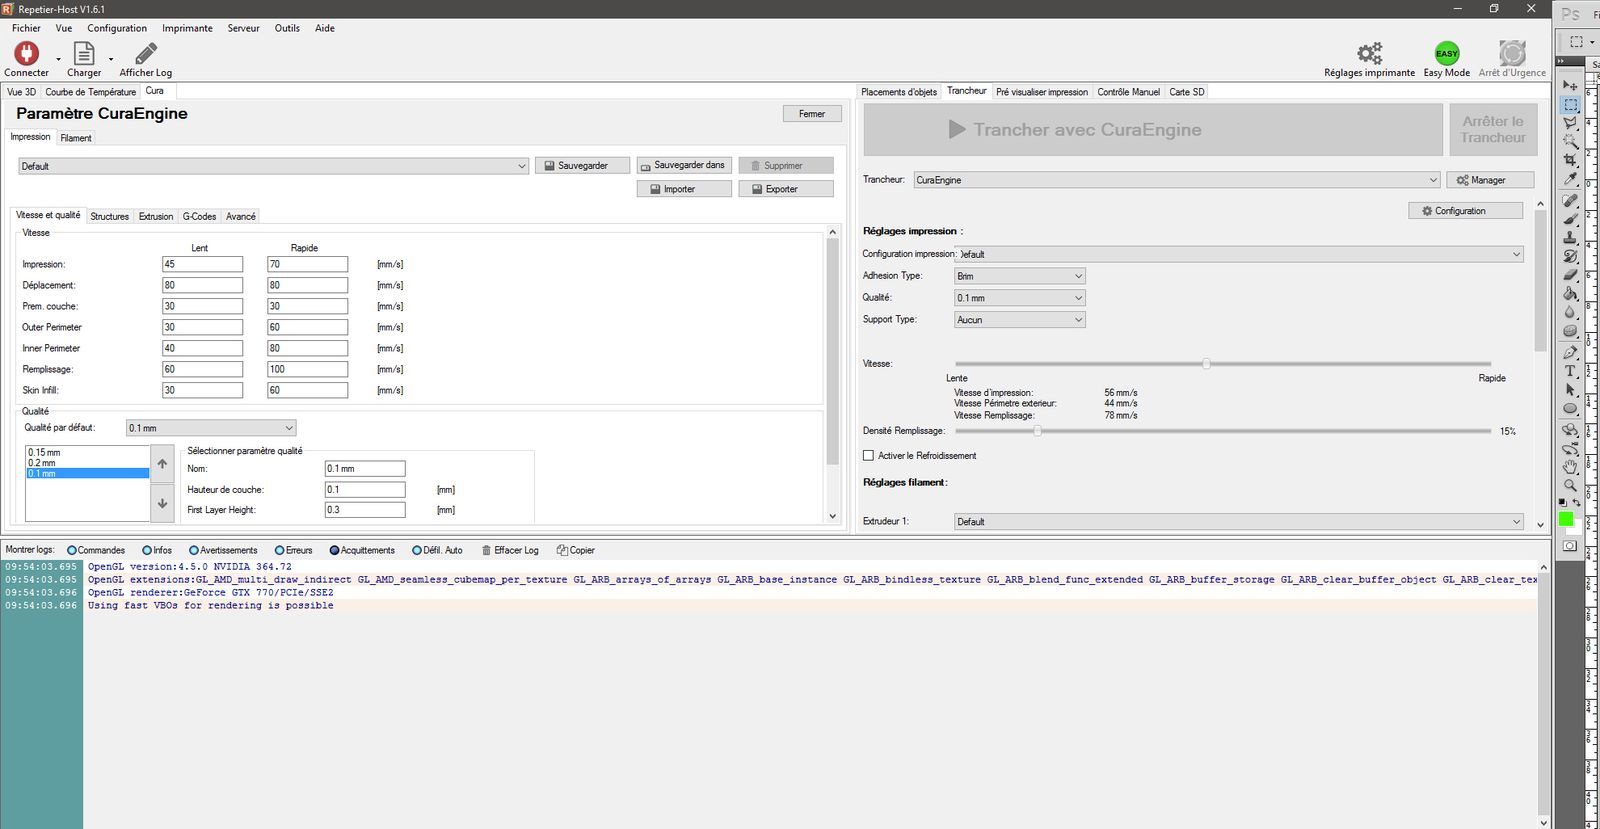
Task: Select Photoshop's Brush tool
Action: pos(1570,219)
